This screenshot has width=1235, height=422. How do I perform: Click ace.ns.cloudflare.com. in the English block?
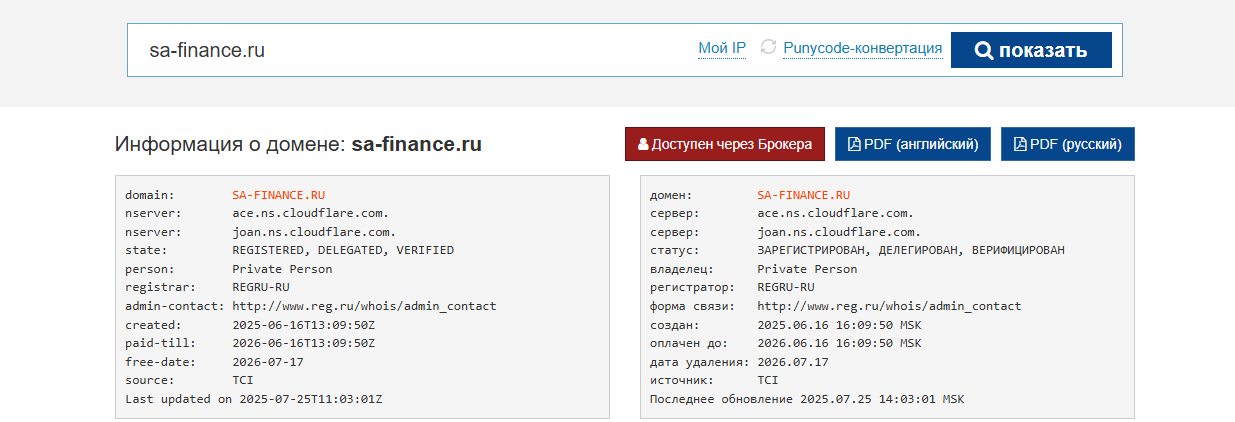pos(311,213)
